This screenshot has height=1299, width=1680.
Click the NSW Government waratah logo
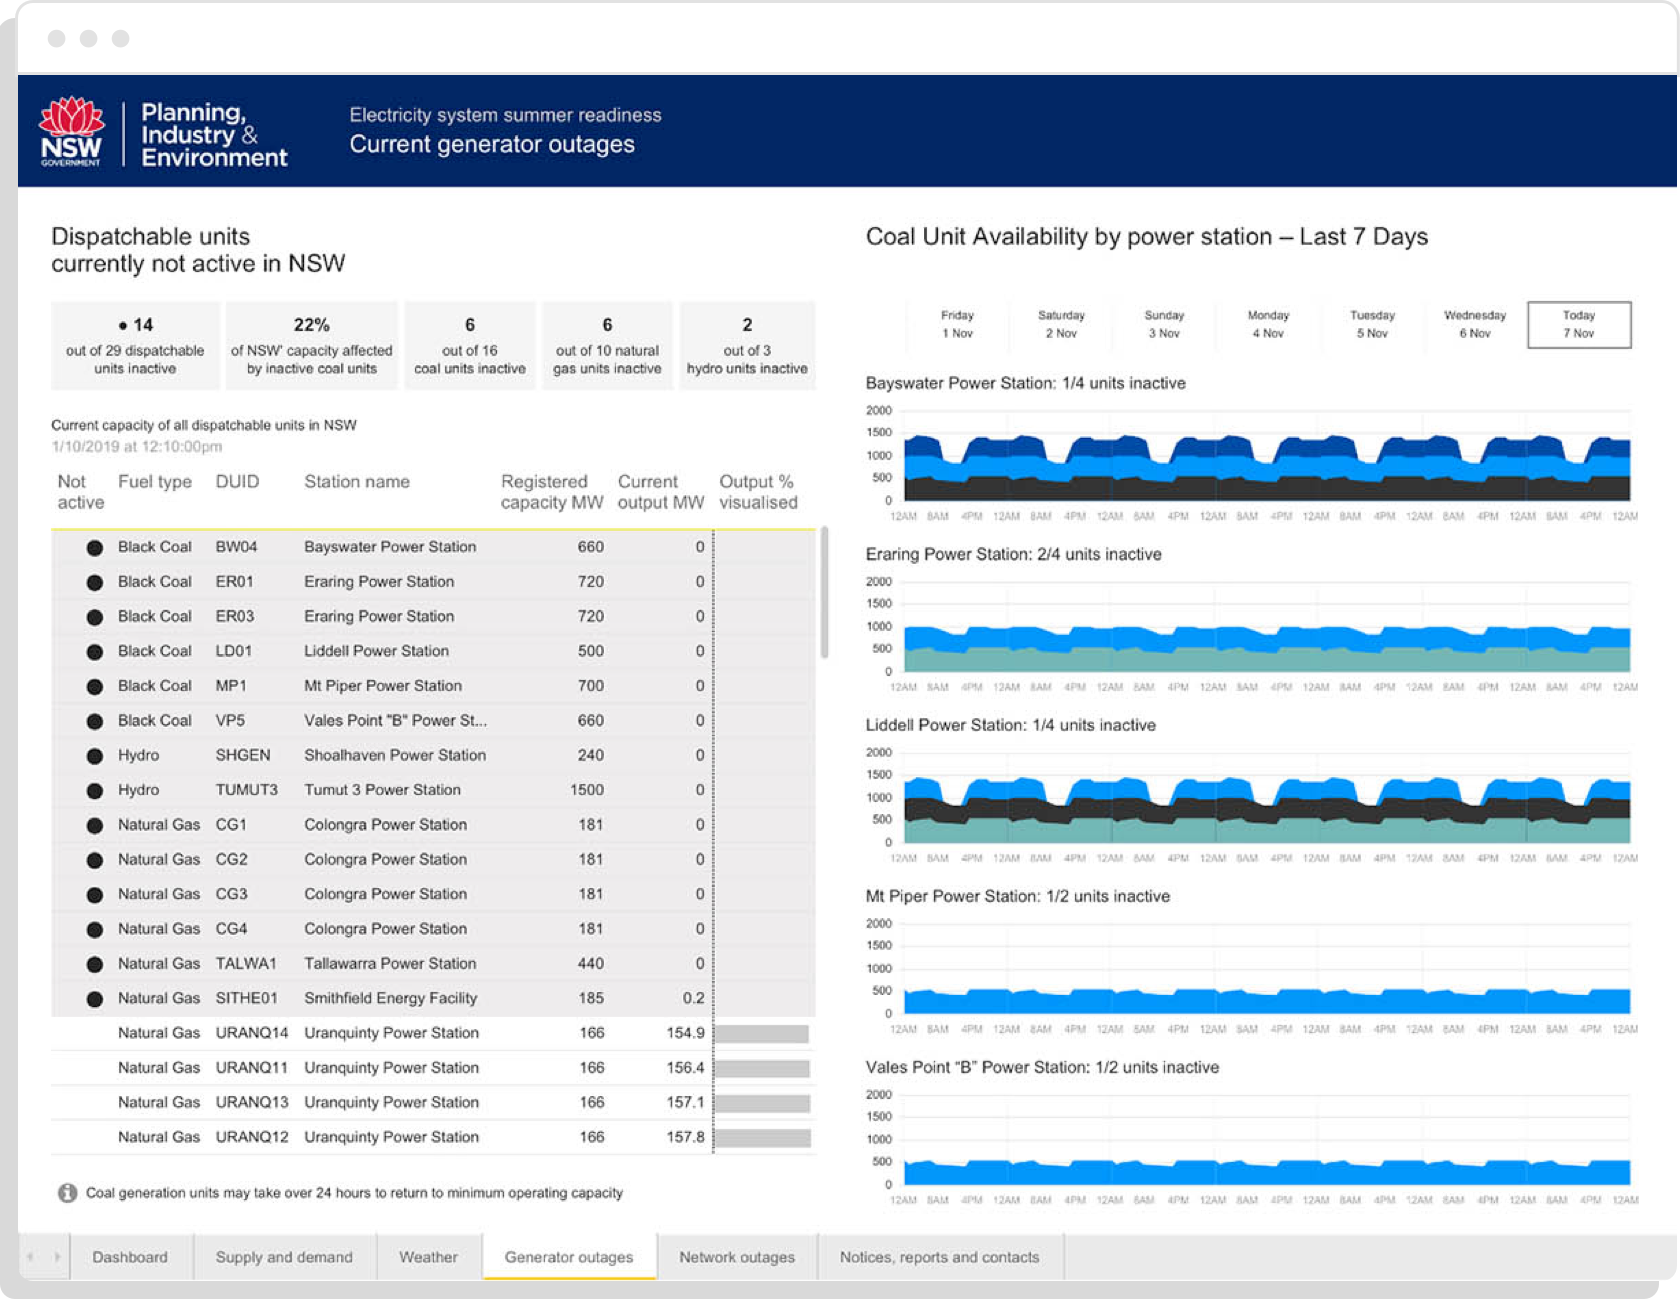click(x=71, y=132)
